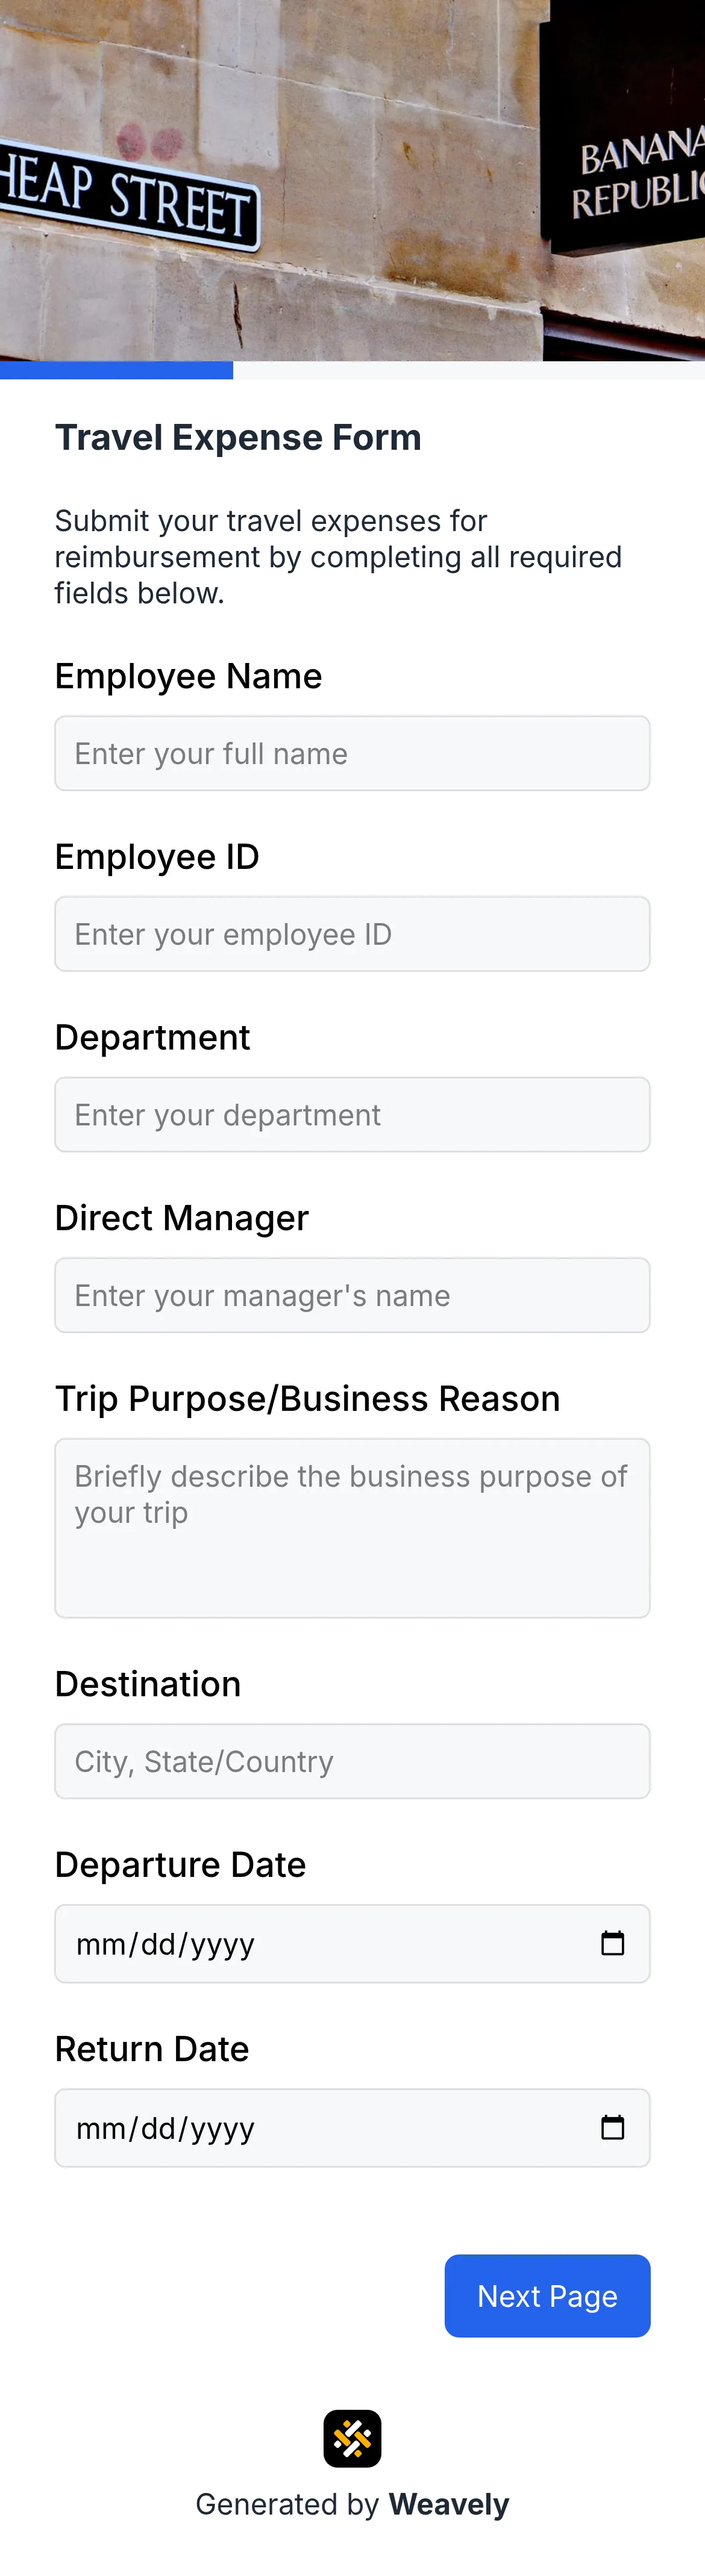Click the Employee Name label
This screenshot has width=705, height=2576.
pyautogui.click(x=189, y=676)
